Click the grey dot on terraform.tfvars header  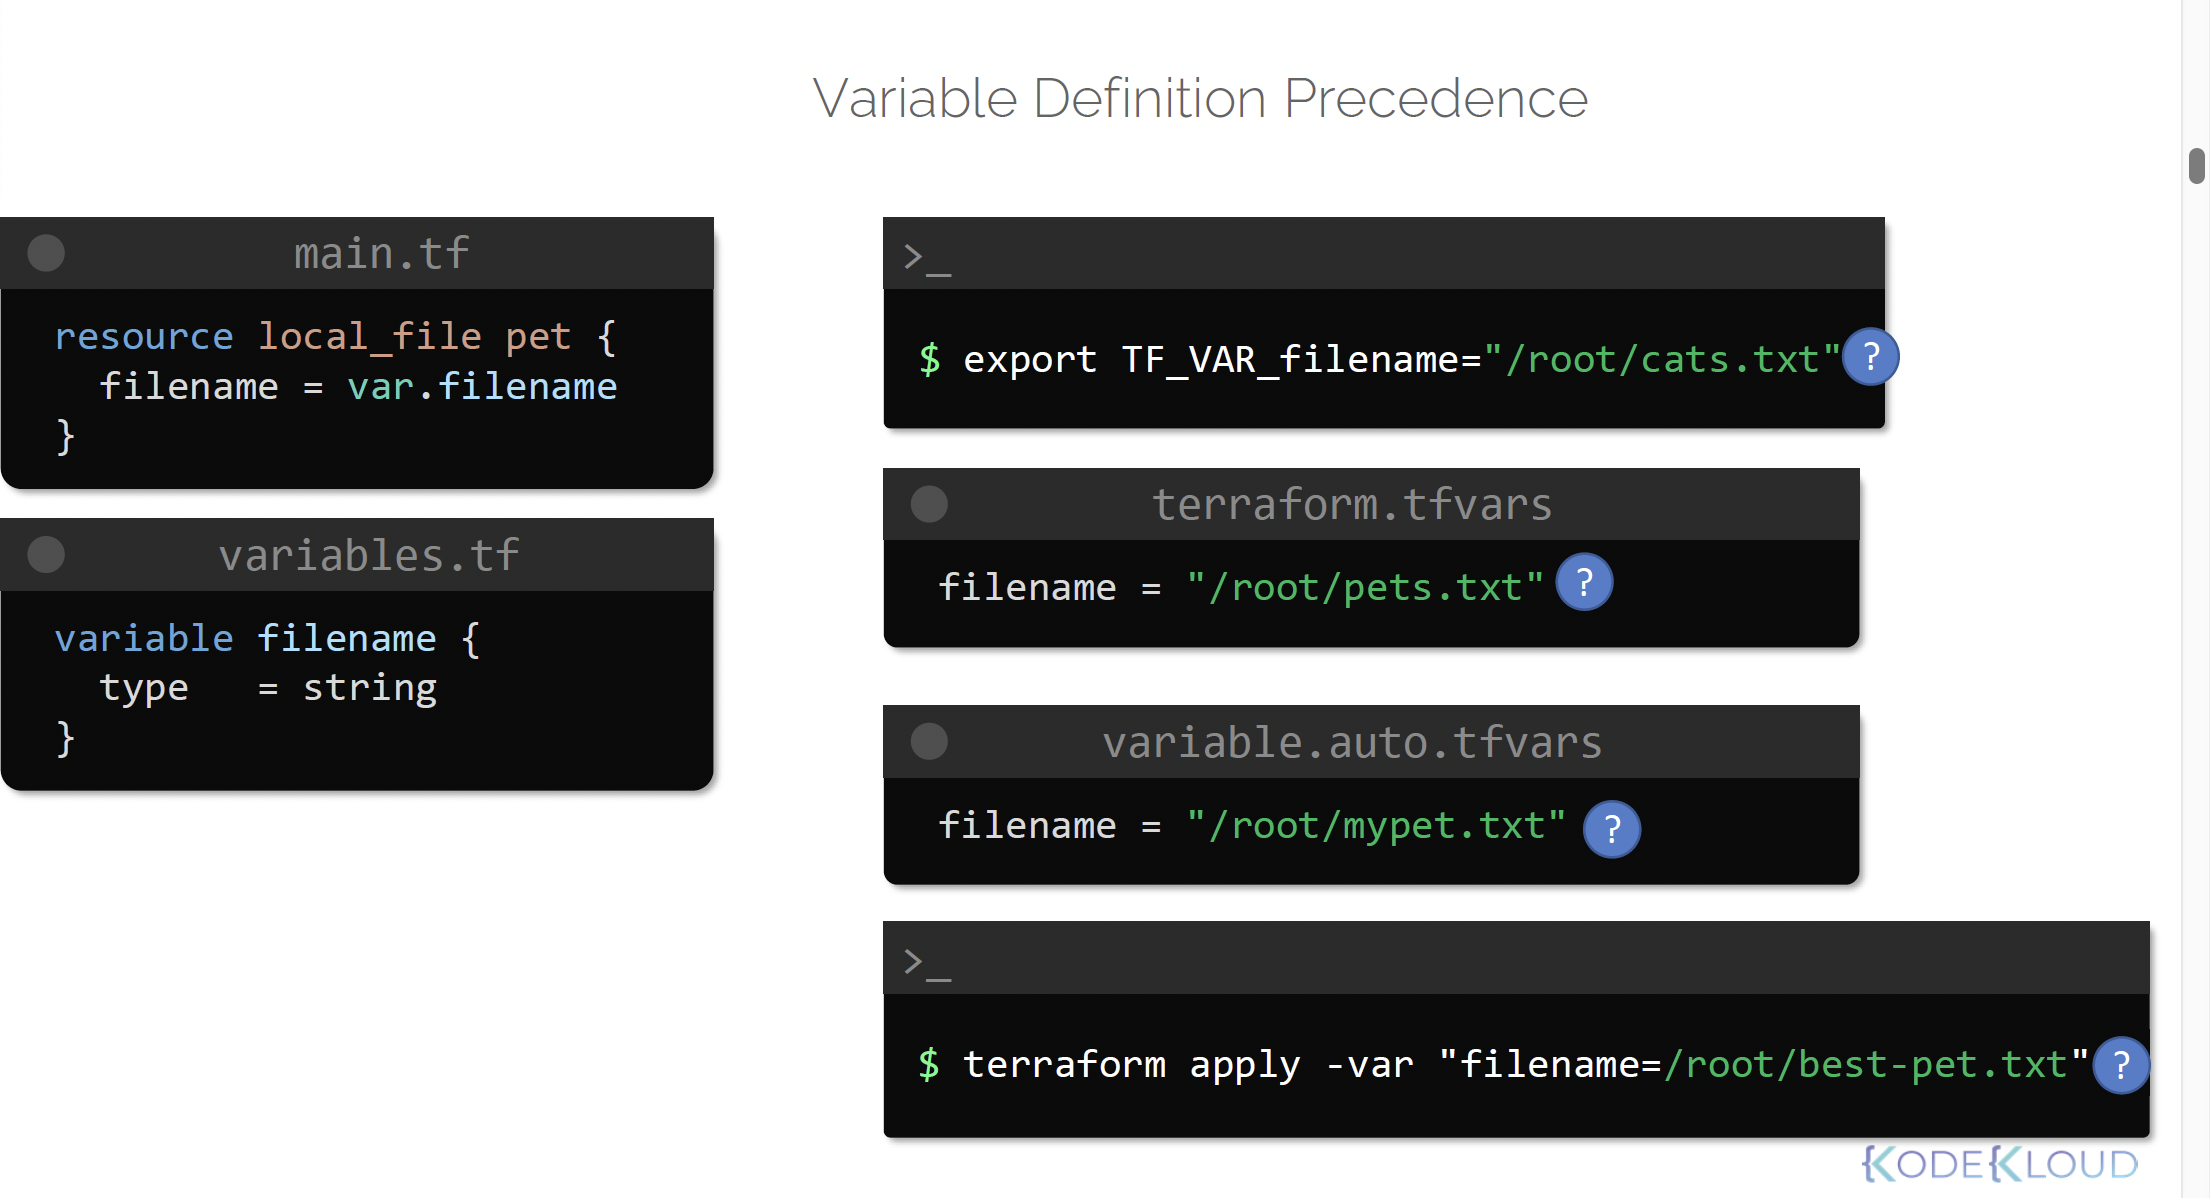click(x=929, y=504)
